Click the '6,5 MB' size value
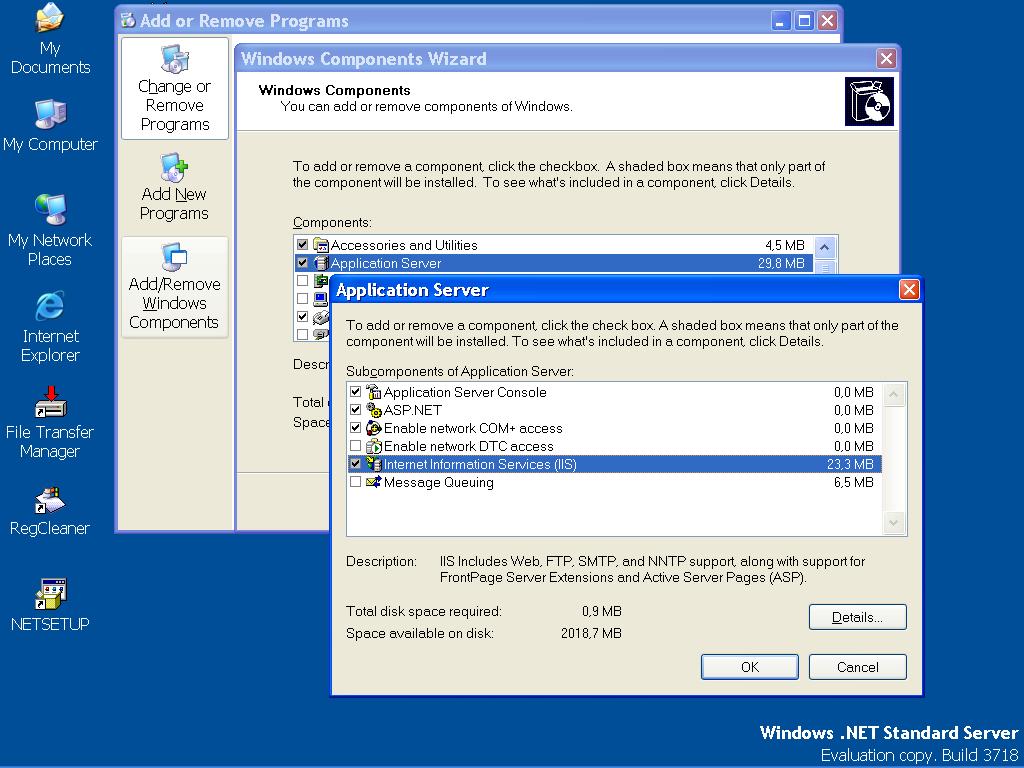Screen dimensions: 1024x768 click(x=854, y=483)
